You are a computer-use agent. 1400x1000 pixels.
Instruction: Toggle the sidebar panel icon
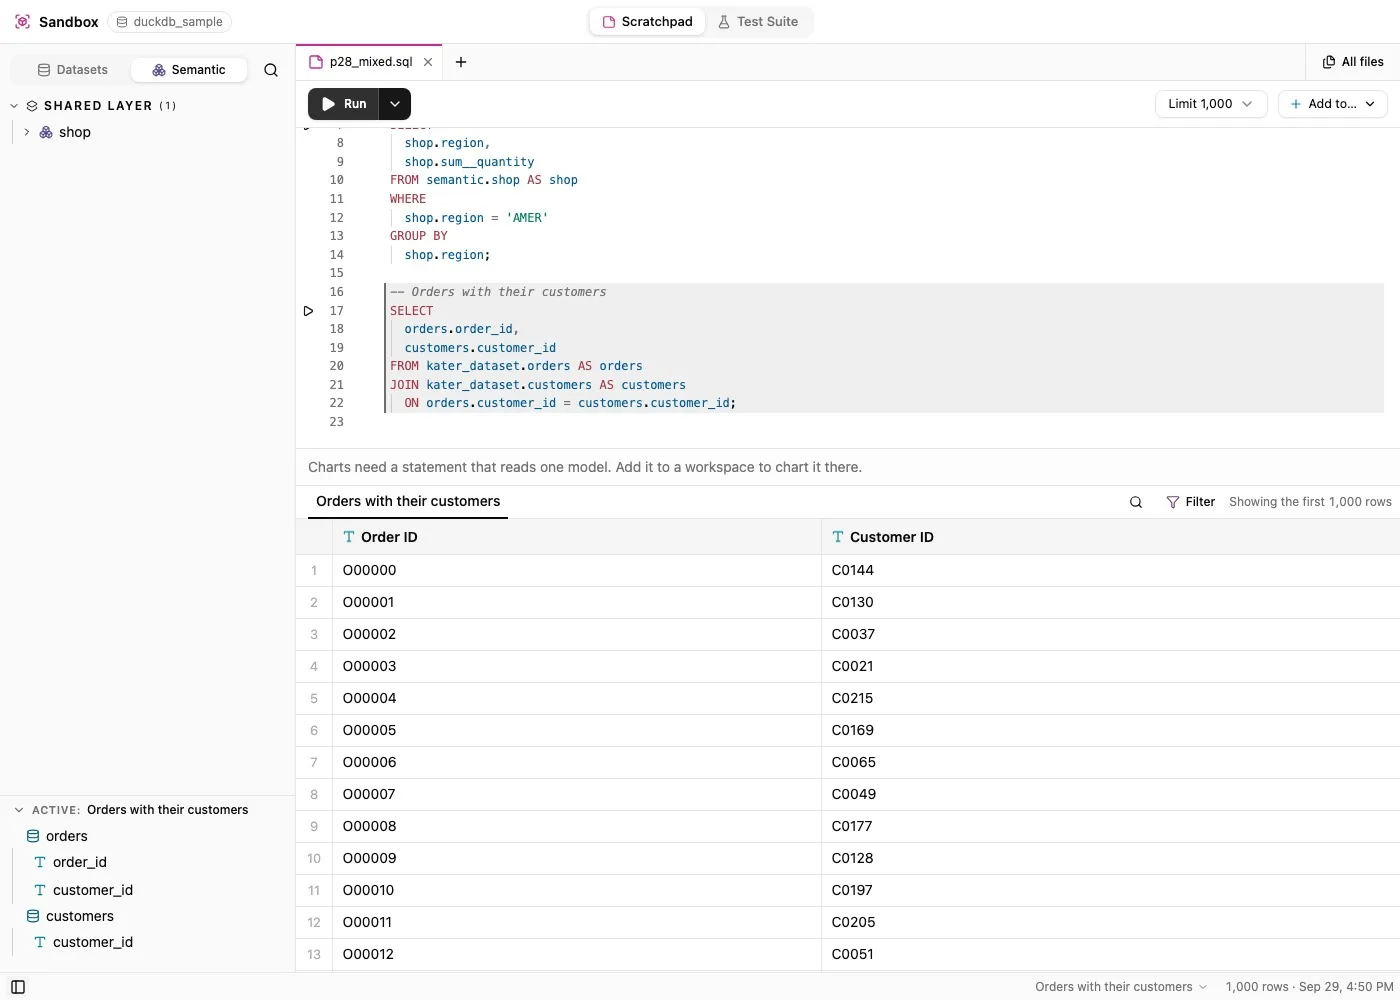[x=18, y=987]
